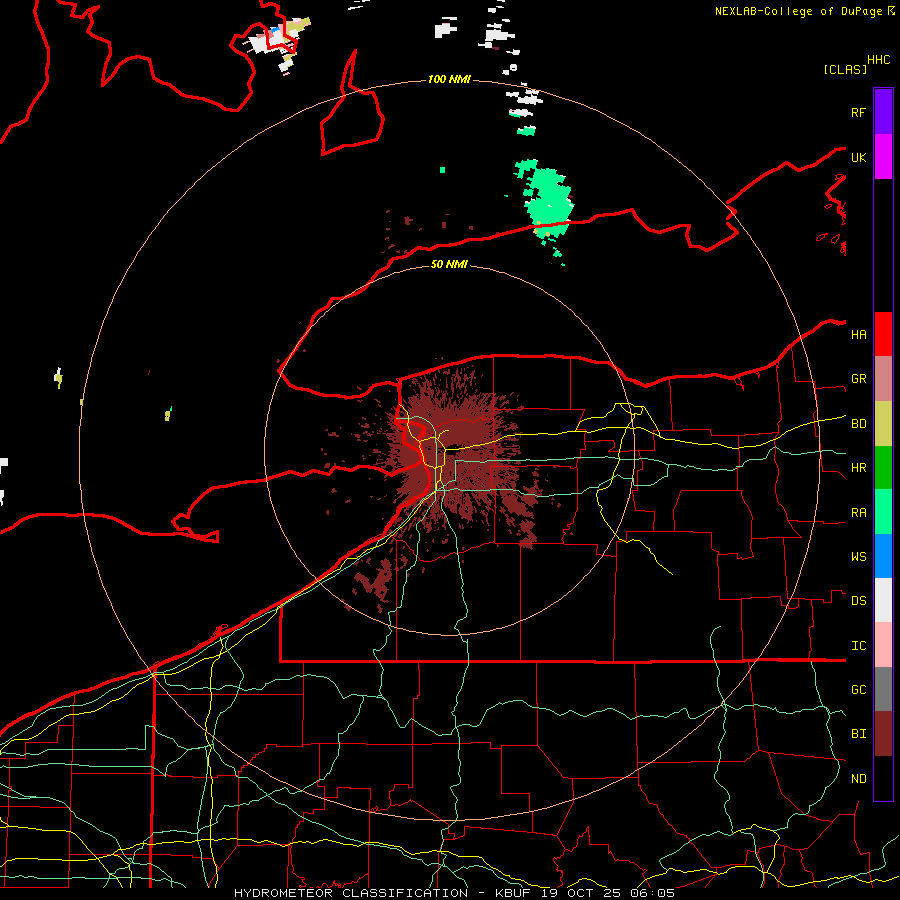Click the 100 NMI range ring label
Viewport: 900px width, 900px height.
tap(449, 79)
